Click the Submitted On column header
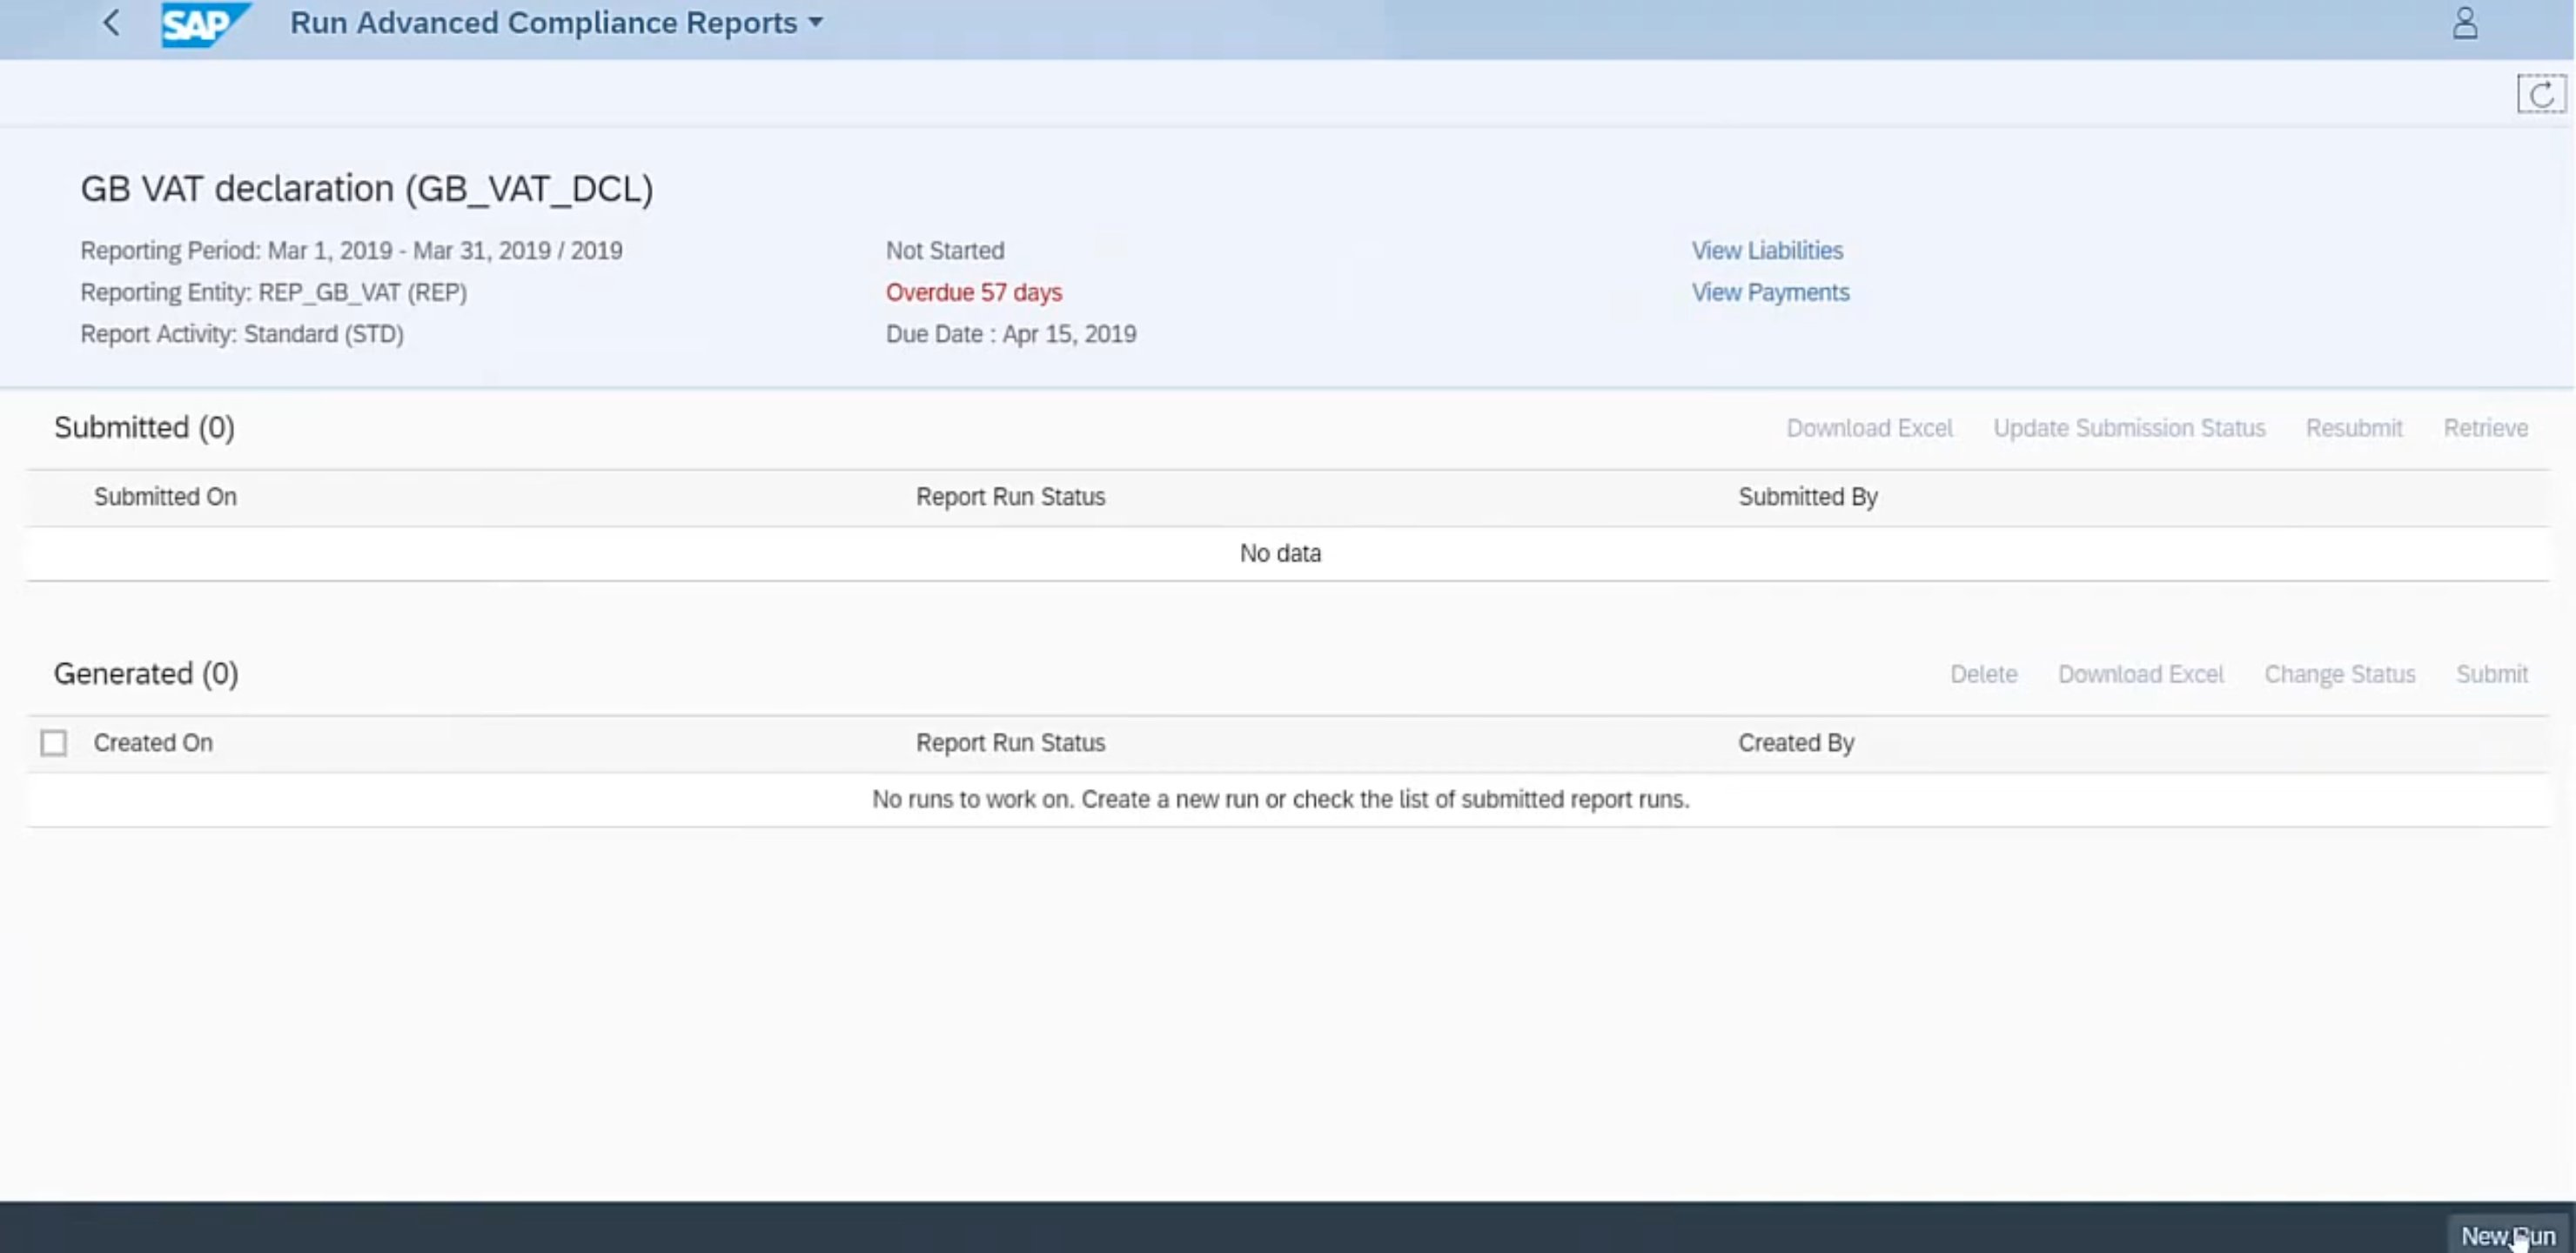This screenshot has height=1253, width=2576. [165, 497]
